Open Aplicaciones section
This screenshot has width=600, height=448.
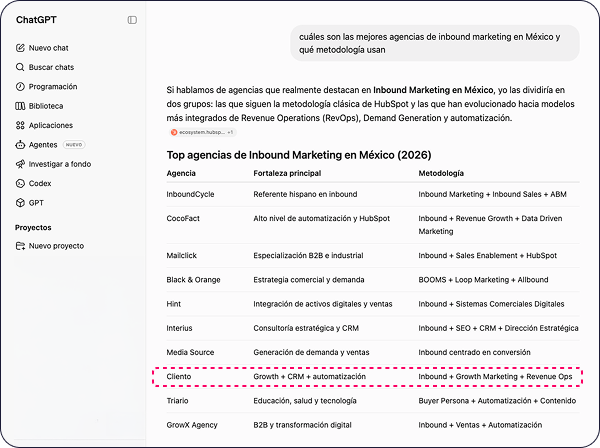[x=44, y=125]
